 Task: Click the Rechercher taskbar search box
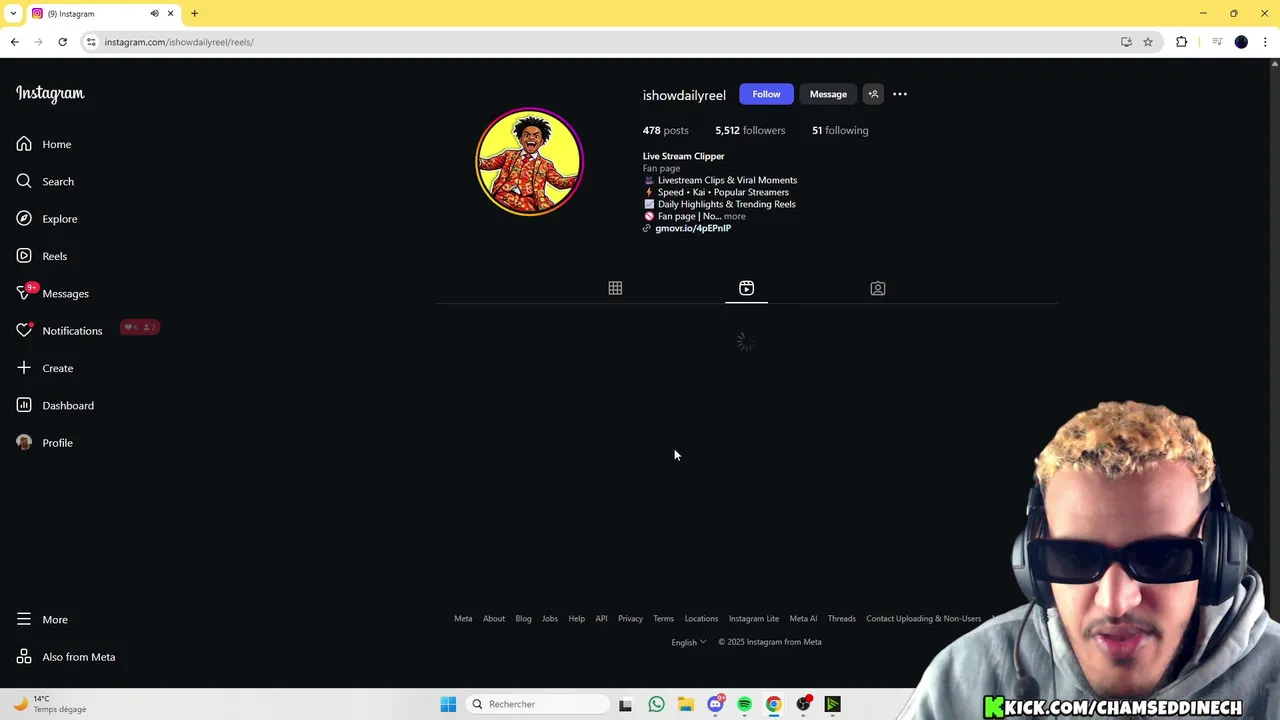[538, 704]
